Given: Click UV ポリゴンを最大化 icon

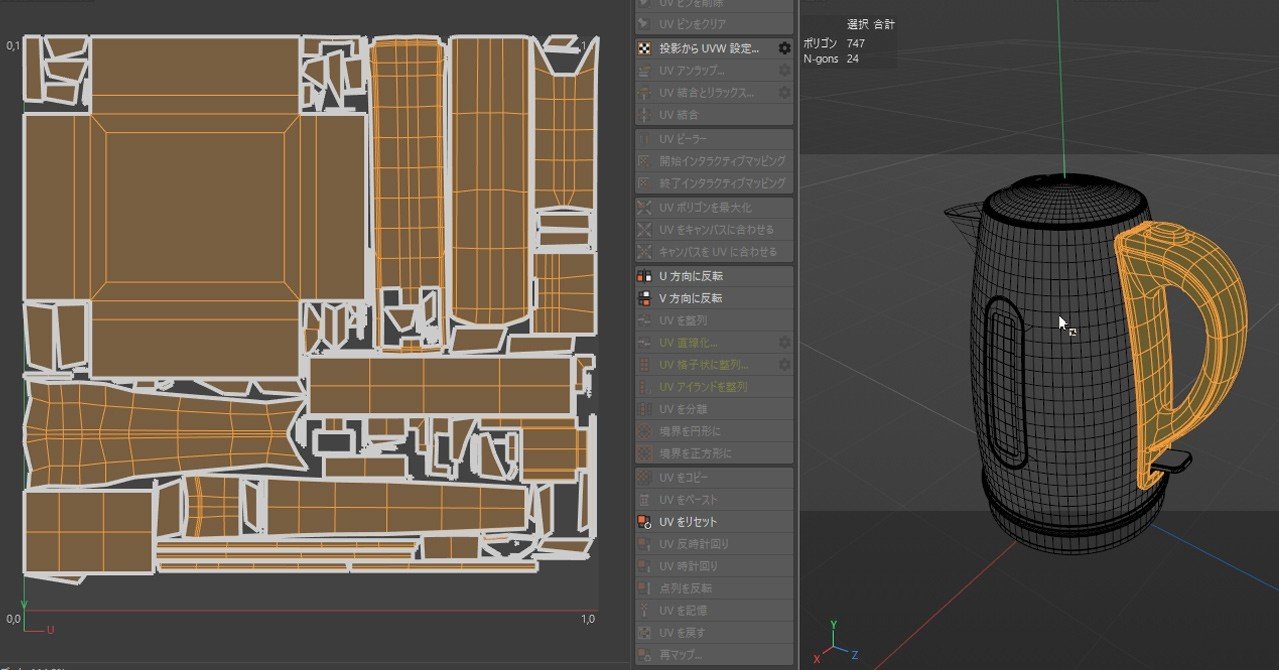Looking at the screenshot, I should click(x=645, y=208).
